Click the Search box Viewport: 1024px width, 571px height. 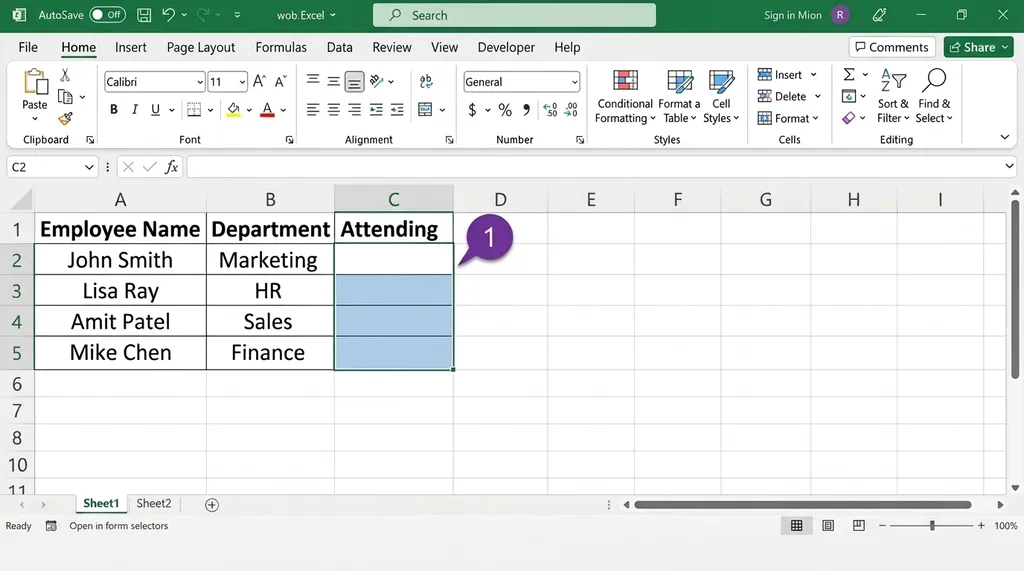[x=514, y=15]
